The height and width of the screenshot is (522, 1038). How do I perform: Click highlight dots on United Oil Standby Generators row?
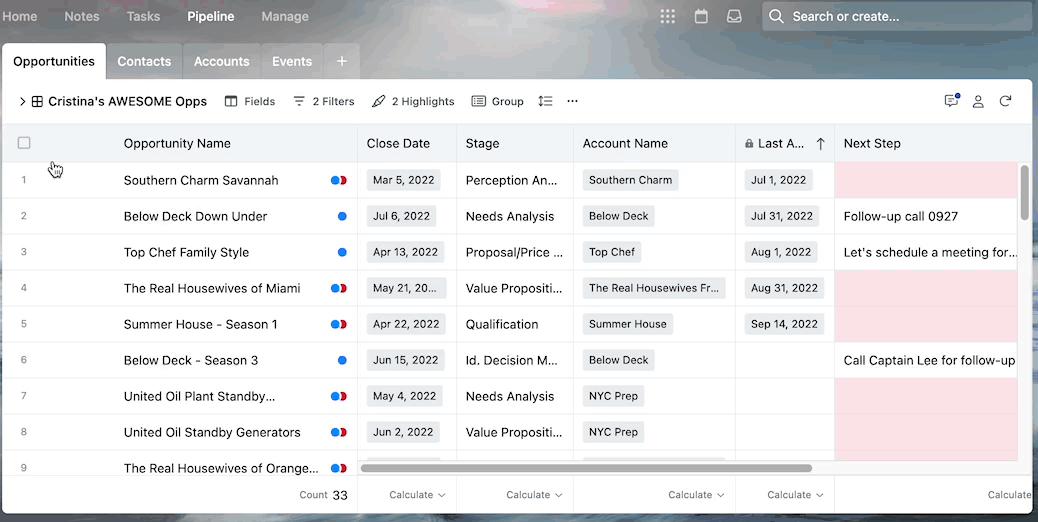pos(339,432)
